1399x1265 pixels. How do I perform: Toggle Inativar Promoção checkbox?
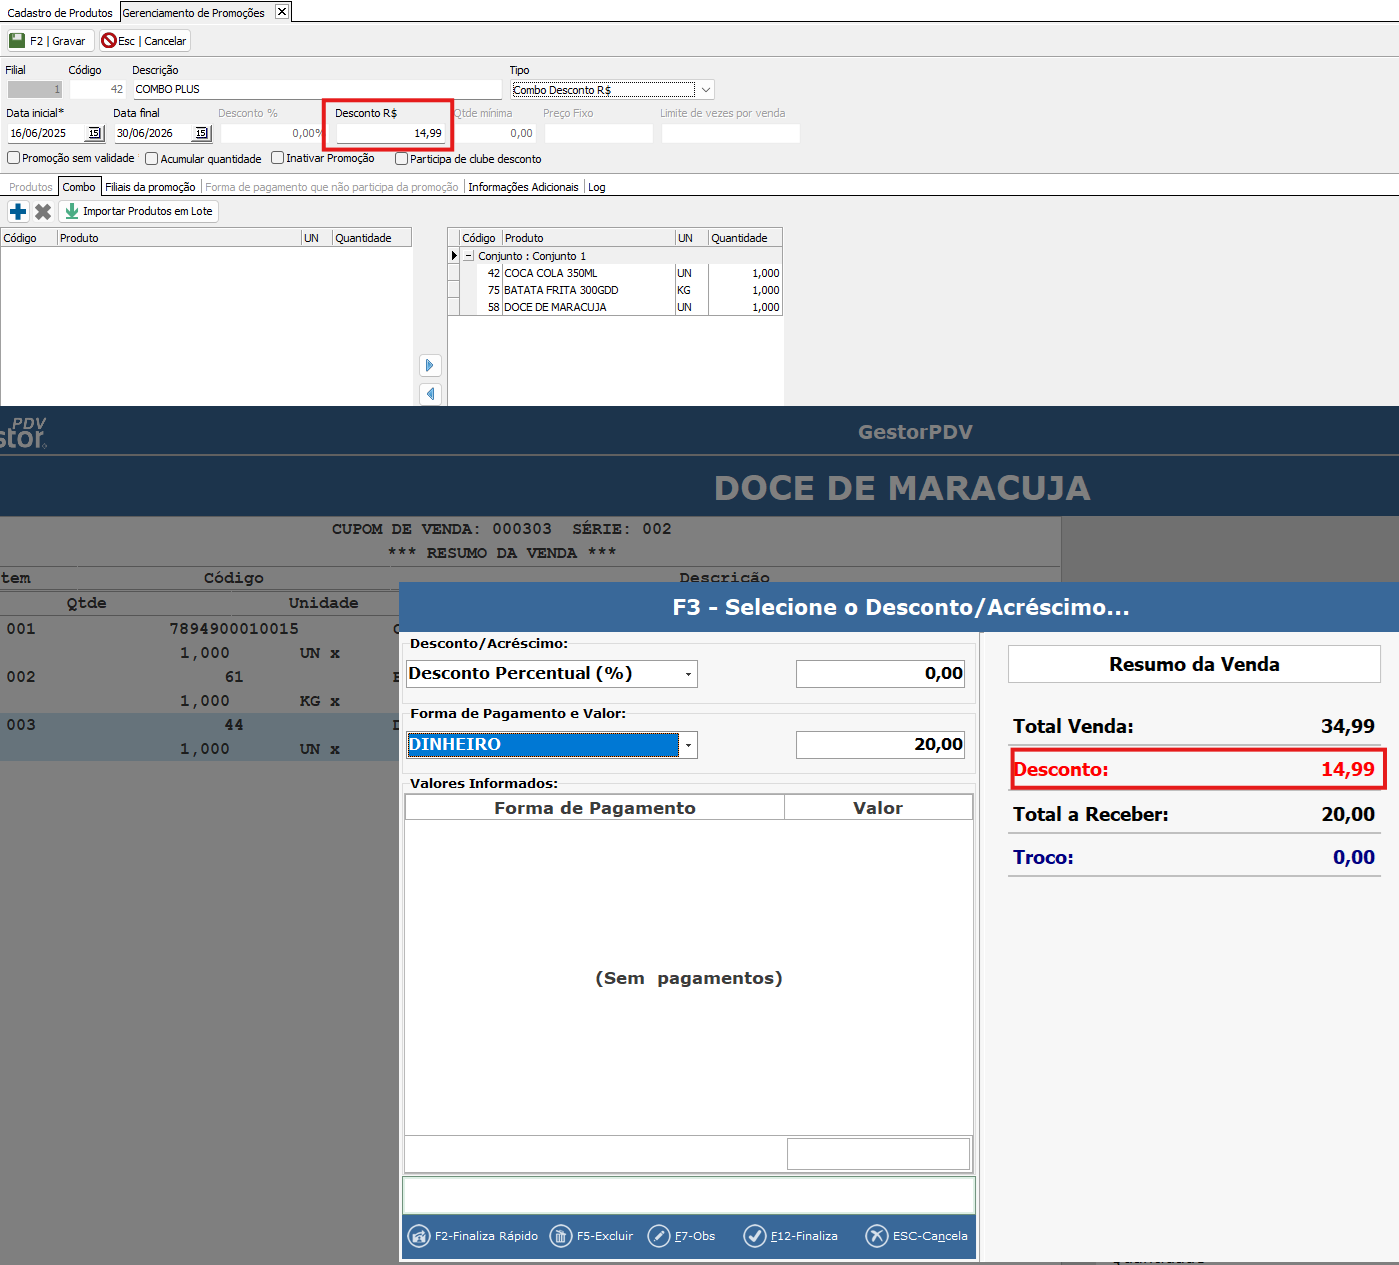click(278, 158)
